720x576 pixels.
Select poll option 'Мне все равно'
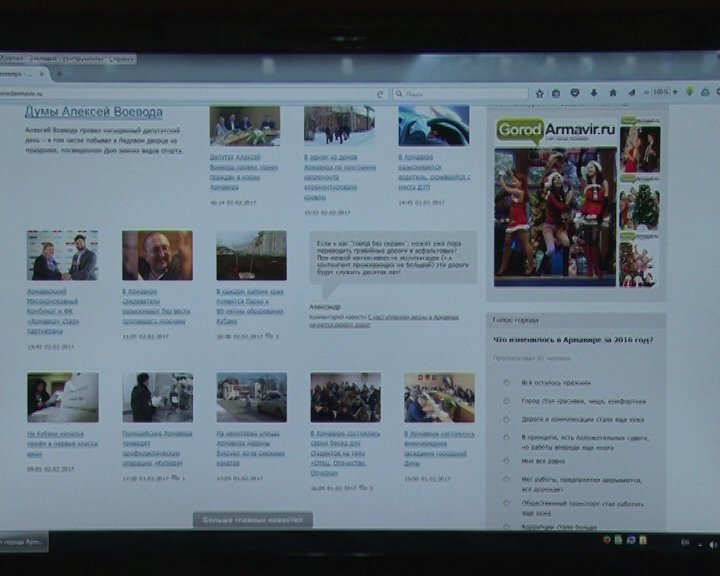pyautogui.click(x=506, y=461)
